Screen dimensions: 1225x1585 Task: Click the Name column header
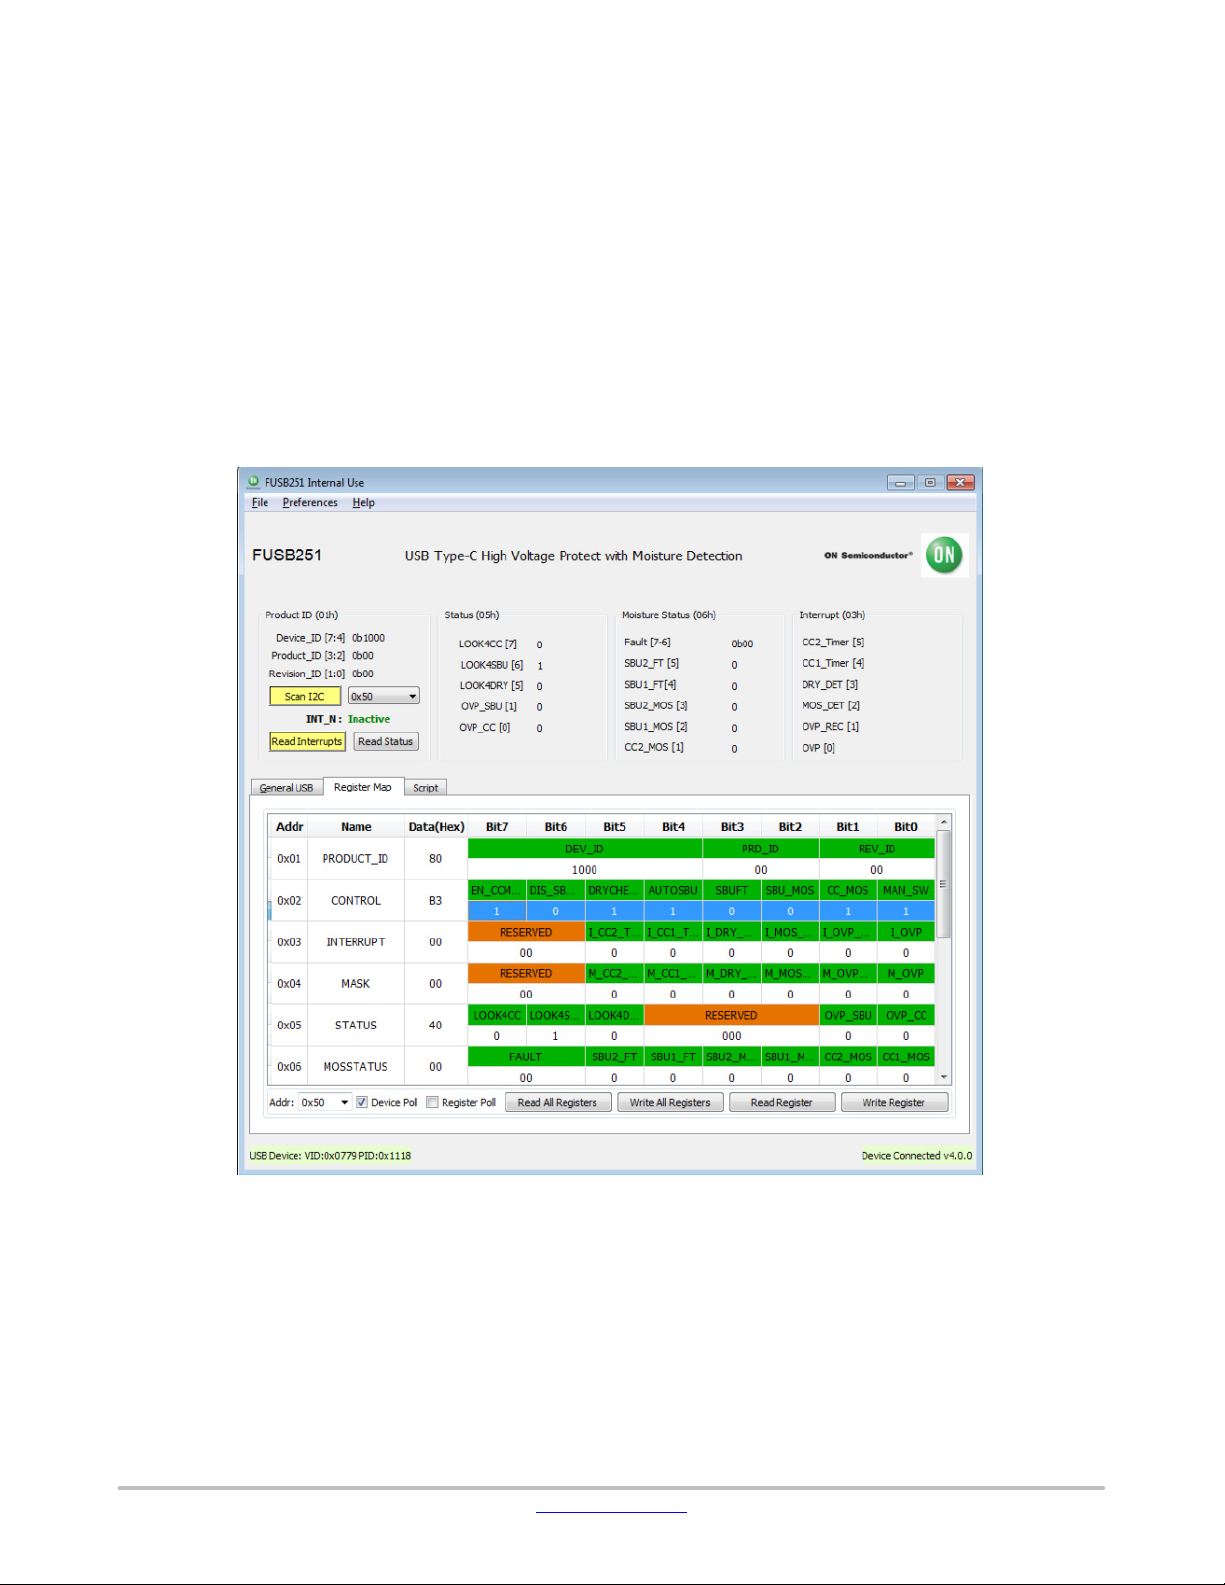click(356, 827)
